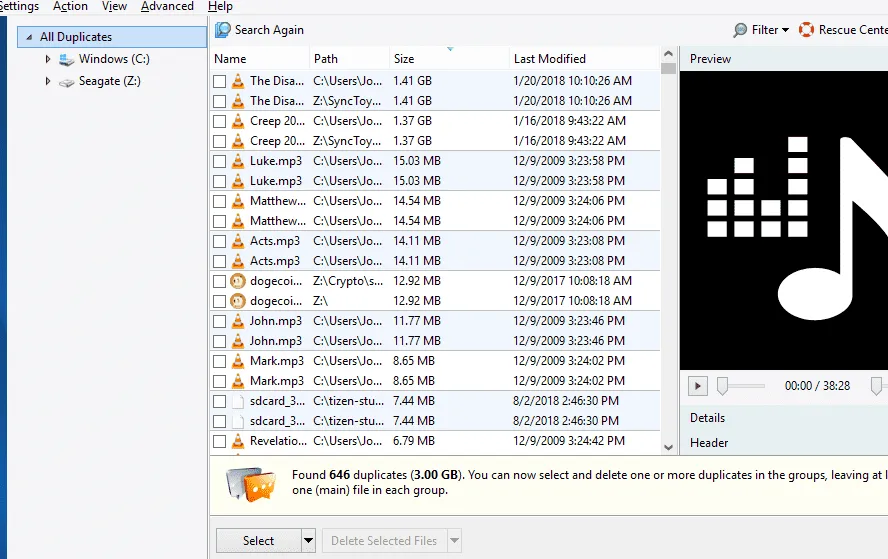Open the View menu
Image resolution: width=888 pixels, height=559 pixels.
[x=114, y=7]
